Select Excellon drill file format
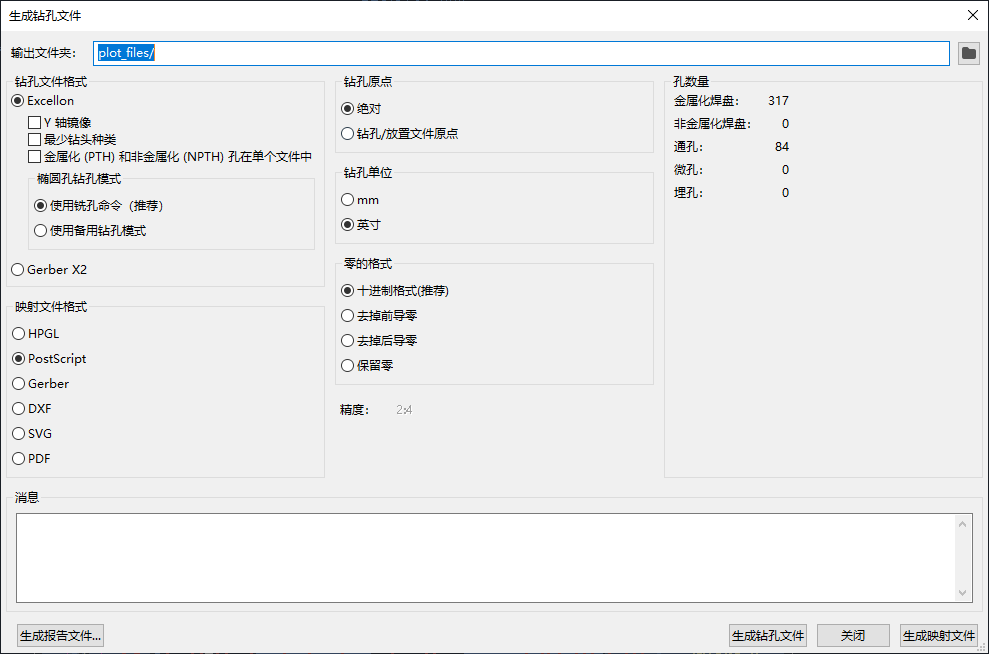Viewport: 989px width, 654px height. [17, 100]
